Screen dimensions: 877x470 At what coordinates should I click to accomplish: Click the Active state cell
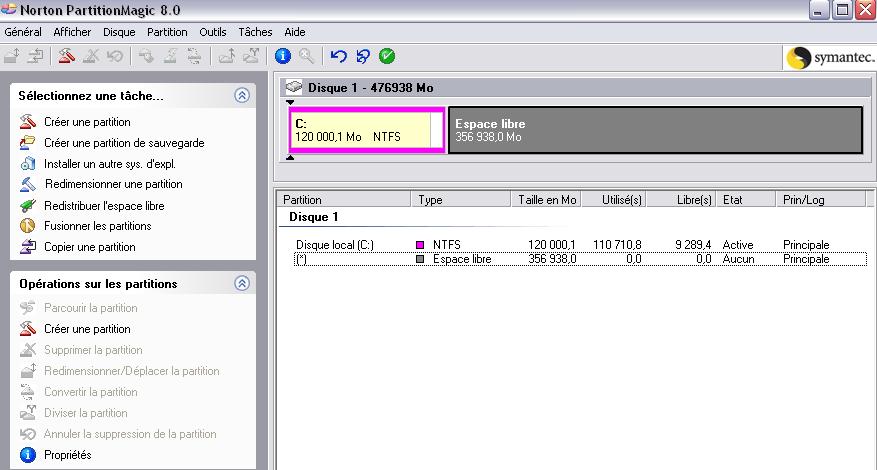(738, 245)
